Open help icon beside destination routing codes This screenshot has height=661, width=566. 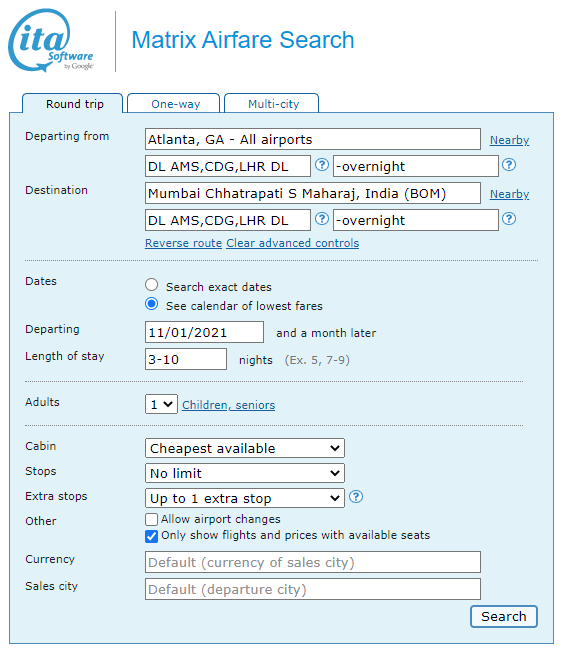[322, 219]
